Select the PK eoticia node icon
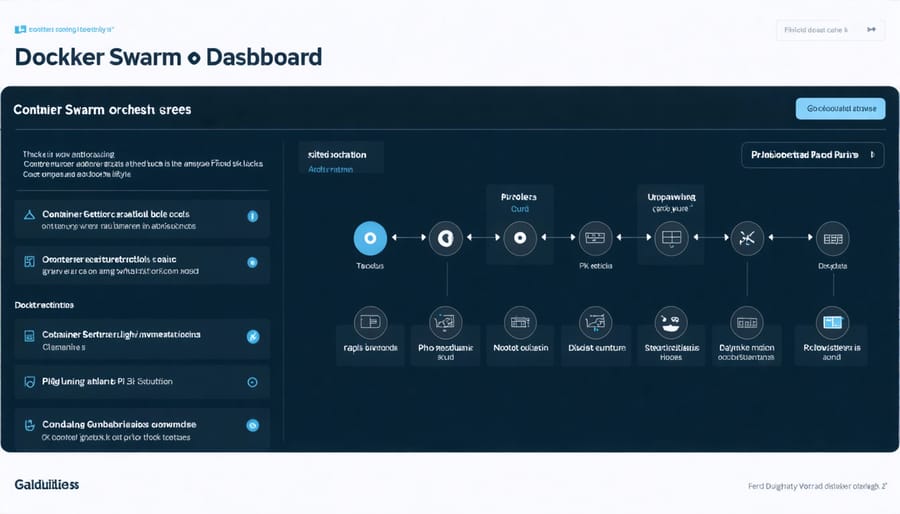Screen dimensions: 900x514 click(595, 238)
